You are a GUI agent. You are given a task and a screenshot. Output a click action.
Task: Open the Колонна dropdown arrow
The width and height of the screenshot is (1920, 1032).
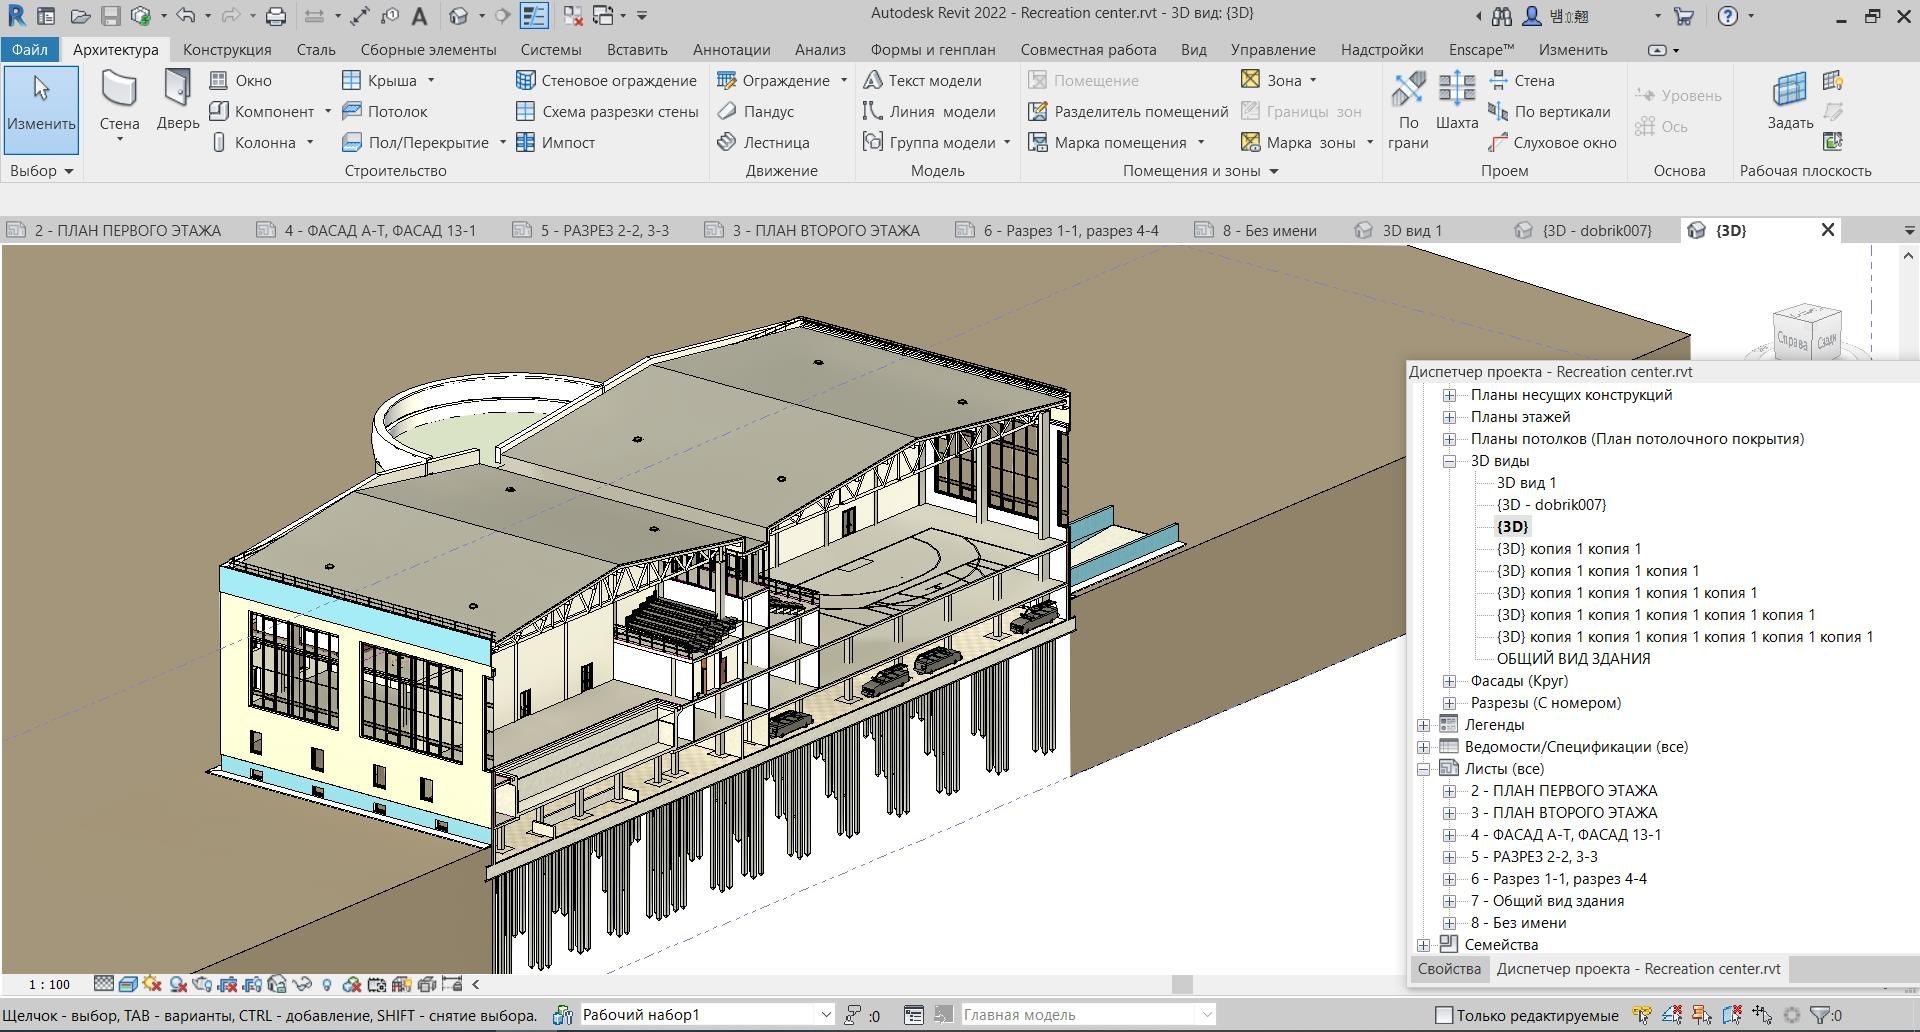point(310,142)
